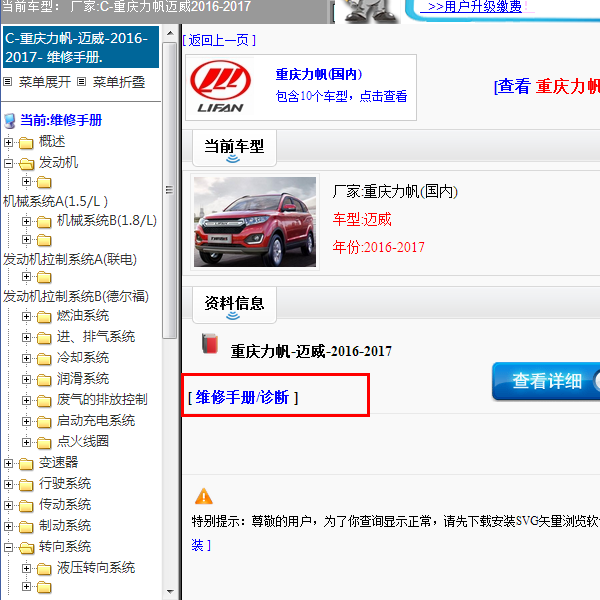Select 发动机控制系统B(德尔福) tree item
The width and height of the screenshot is (600, 600).
[76, 297]
